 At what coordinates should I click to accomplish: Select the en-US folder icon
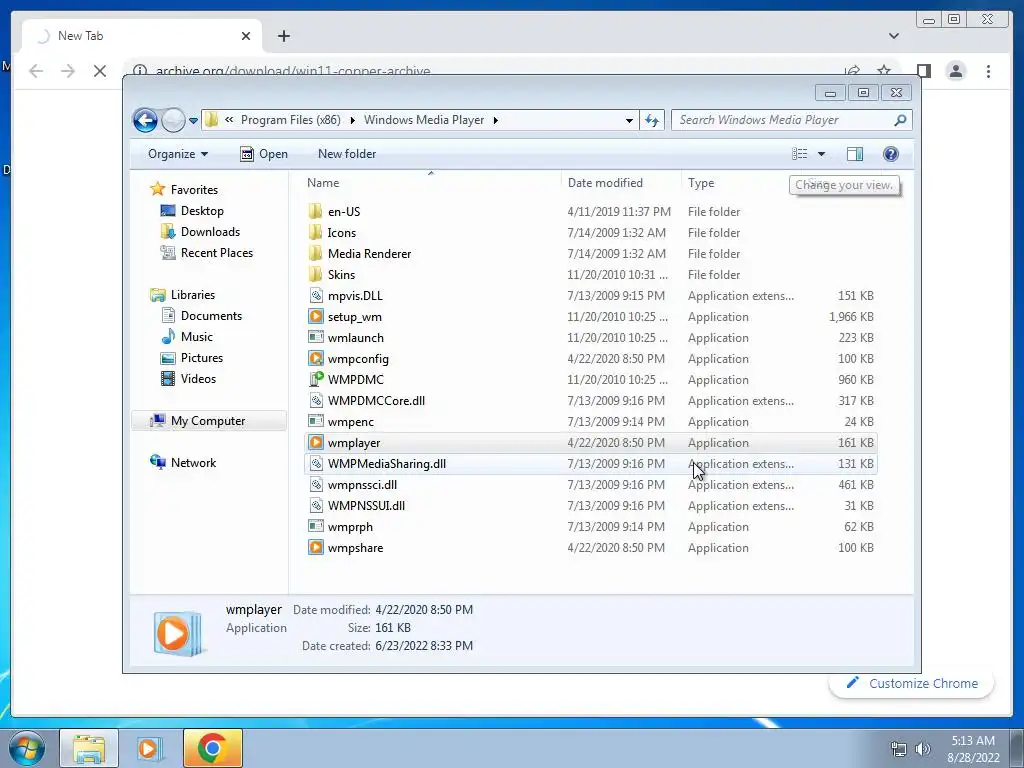(x=315, y=212)
